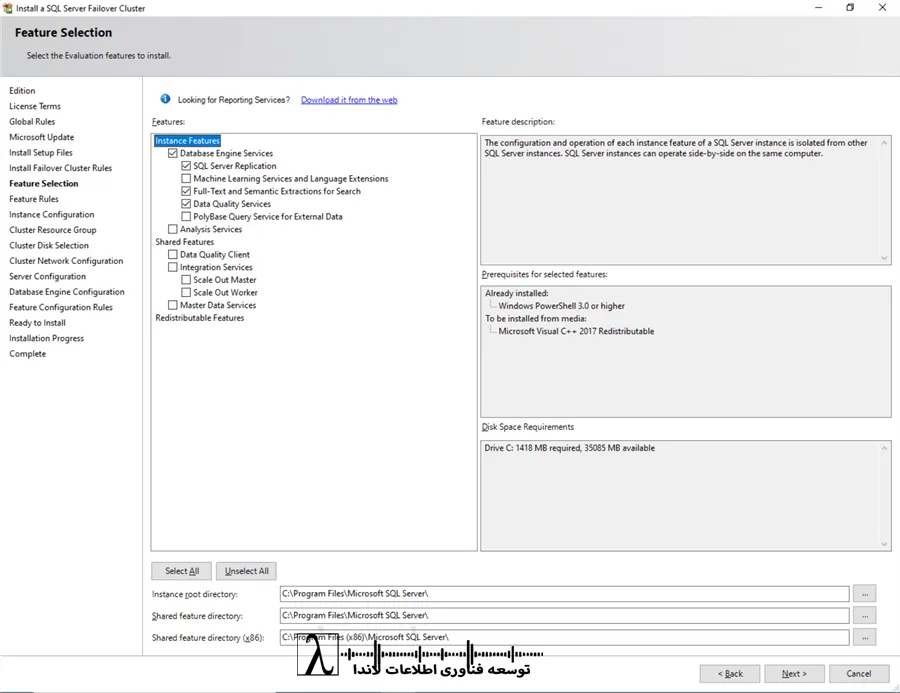Click the SQL Server setup icon in title bar
The image size is (900, 693).
pos(7,8)
